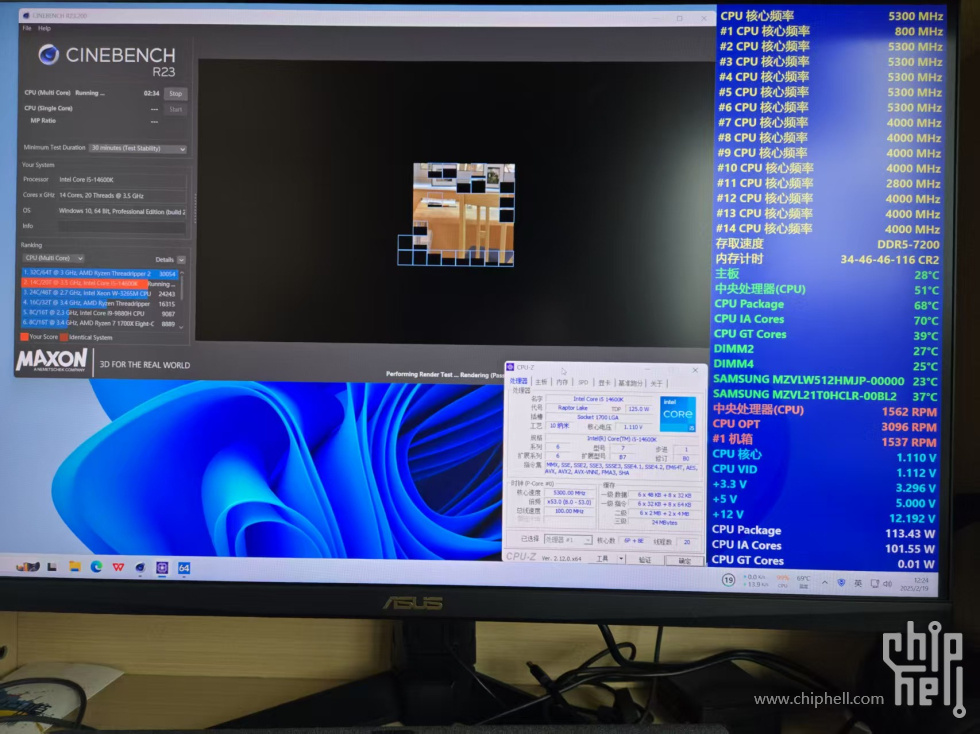This screenshot has width=980, height=734.
Task: Open the 工具 dropdown arrow in CPU-Z
Action: [x=621, y=559]
